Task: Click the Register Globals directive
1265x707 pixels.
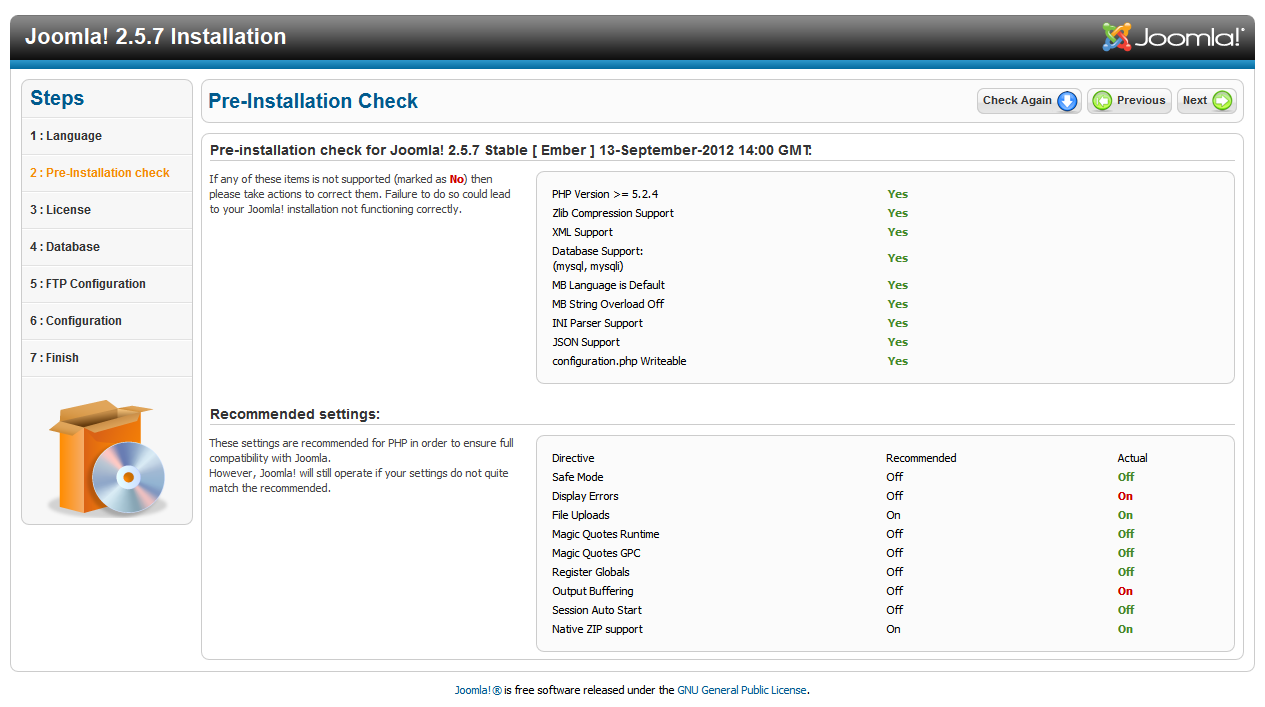Action: coord(591,572)
